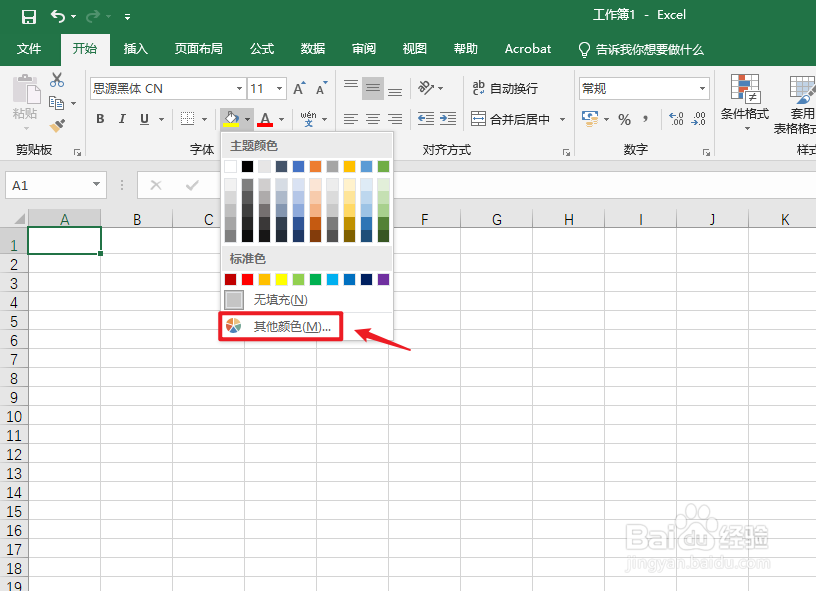816x591 pixels.
Task: Click the Paste clipboard icon
Action: click(26, 88)
